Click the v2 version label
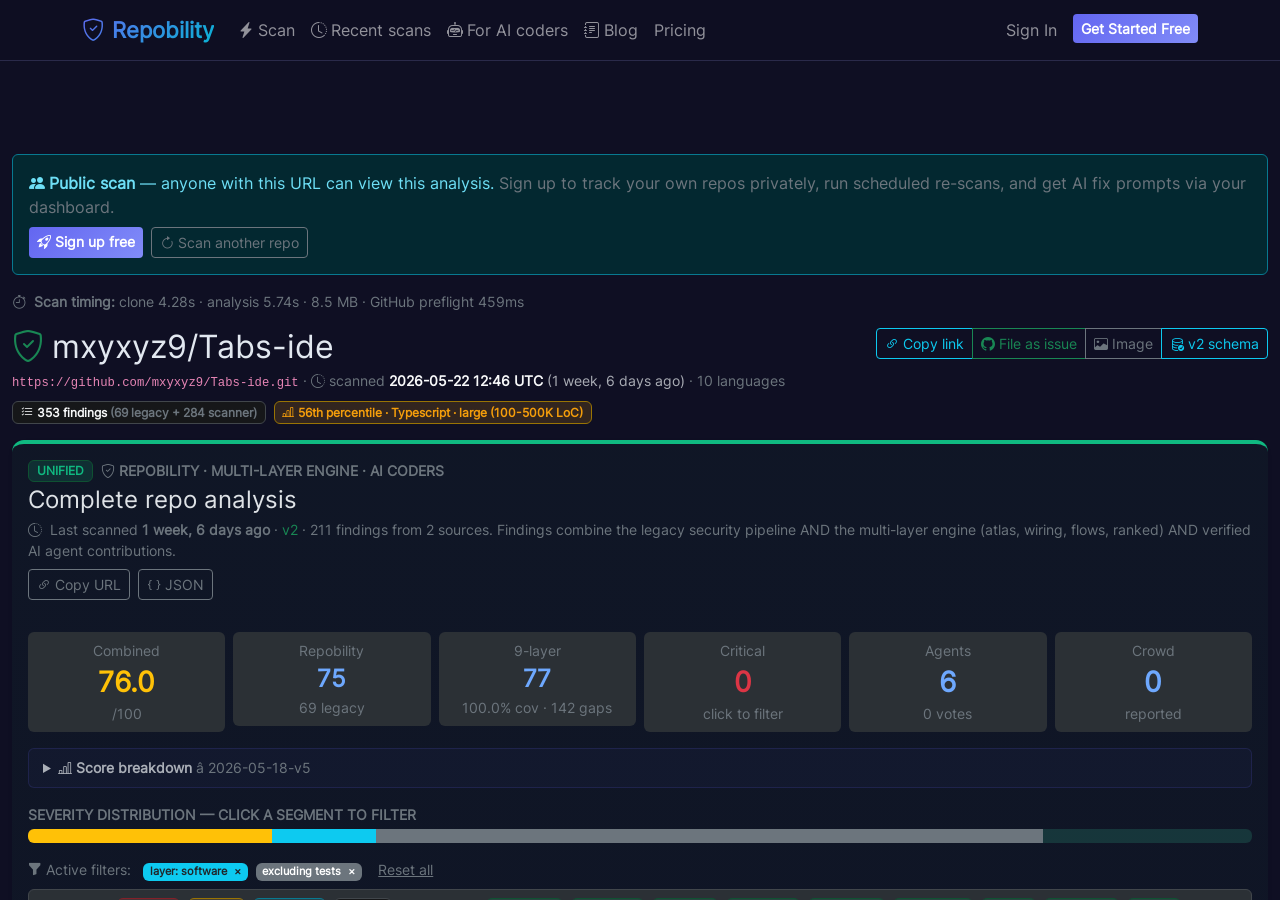Viewport: 1280px width, 900px height. 290,530
